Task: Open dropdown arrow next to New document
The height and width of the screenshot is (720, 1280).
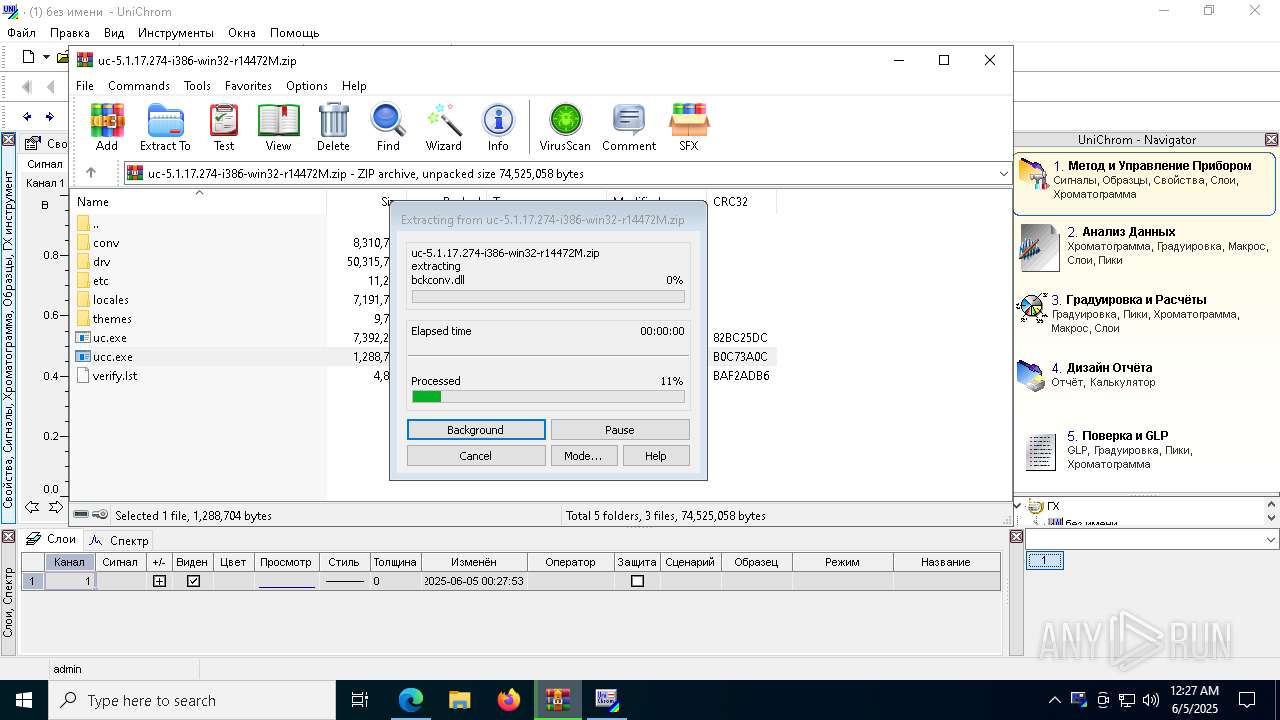Action: point(45,57)
